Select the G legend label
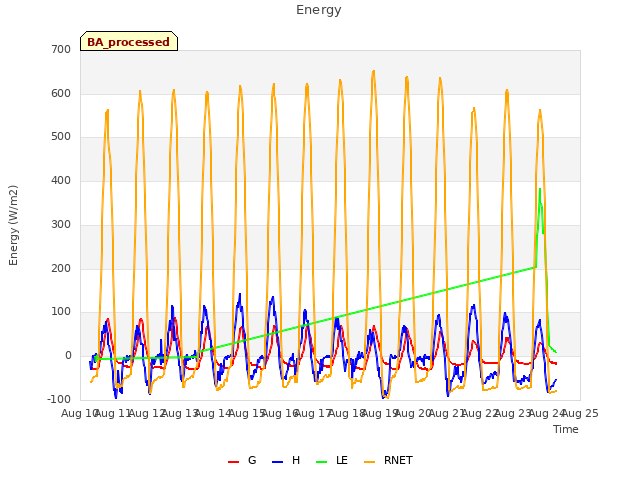Screen dimensions: 640x480 click(252, 460)
